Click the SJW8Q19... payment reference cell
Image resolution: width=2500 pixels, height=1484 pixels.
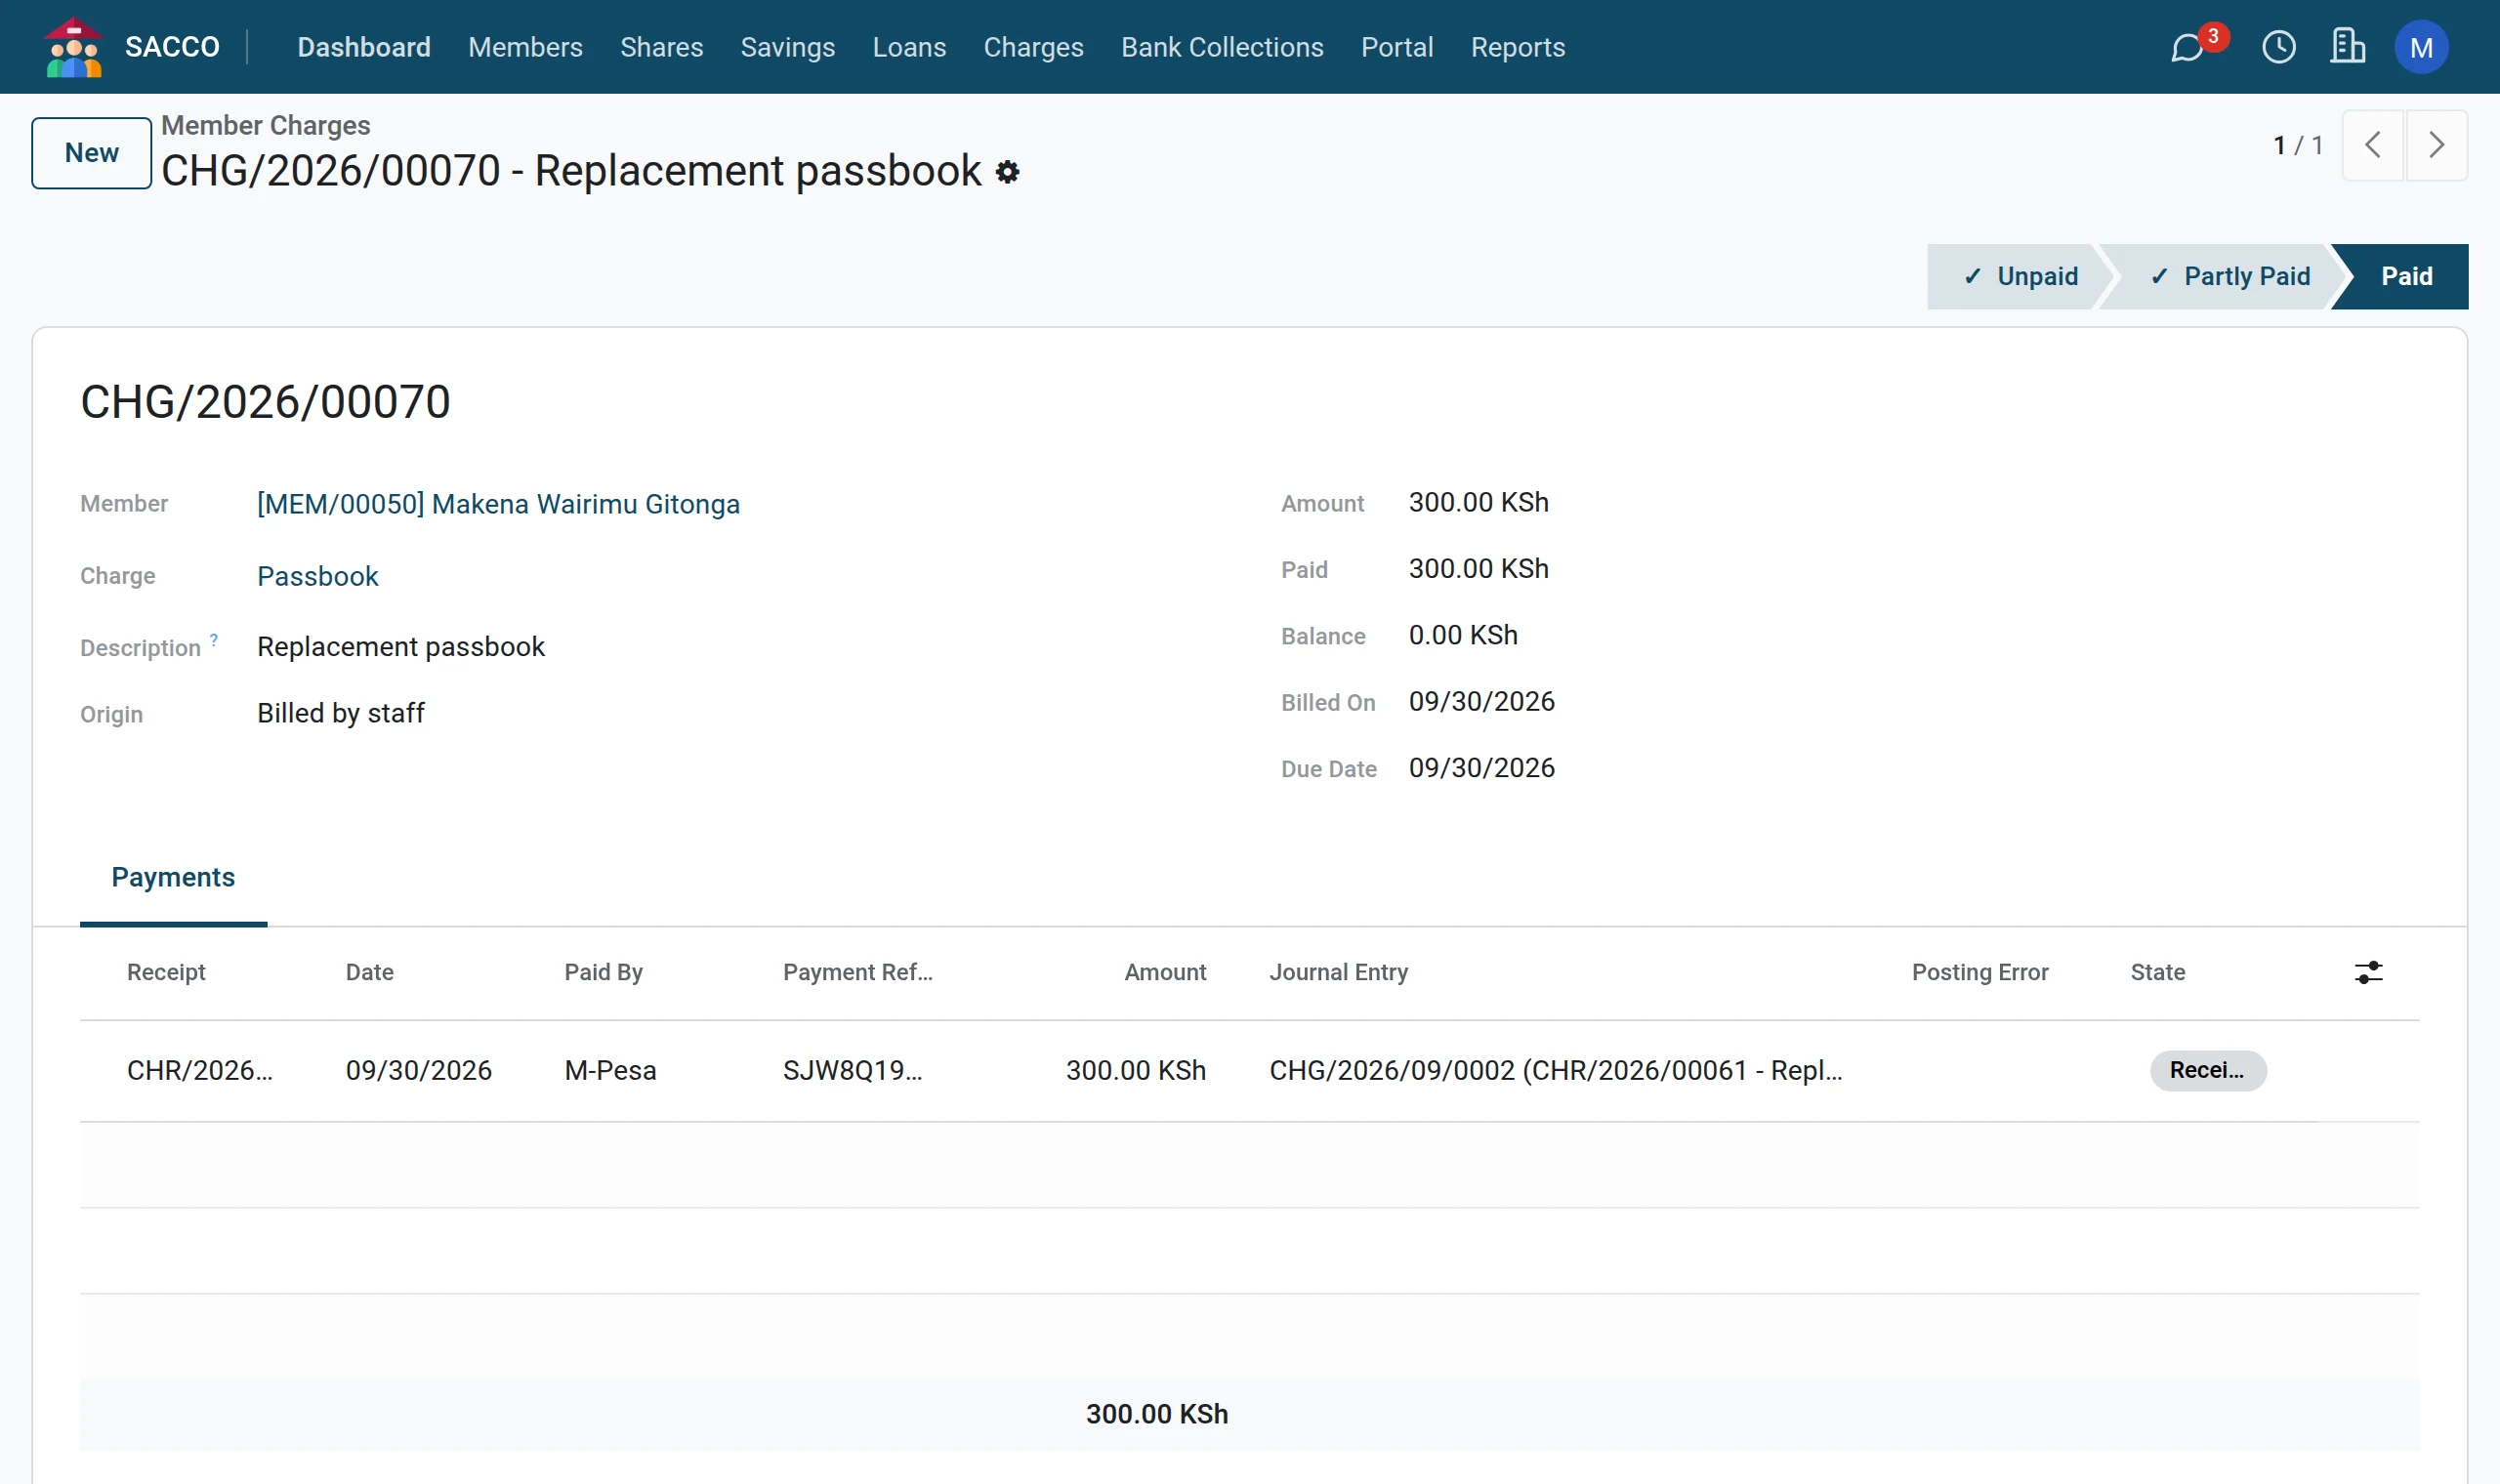[852, 1070]
